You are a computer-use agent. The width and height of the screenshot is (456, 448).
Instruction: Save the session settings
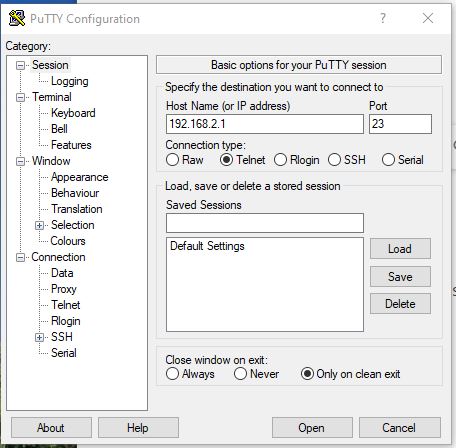click(x=400, y=277)
